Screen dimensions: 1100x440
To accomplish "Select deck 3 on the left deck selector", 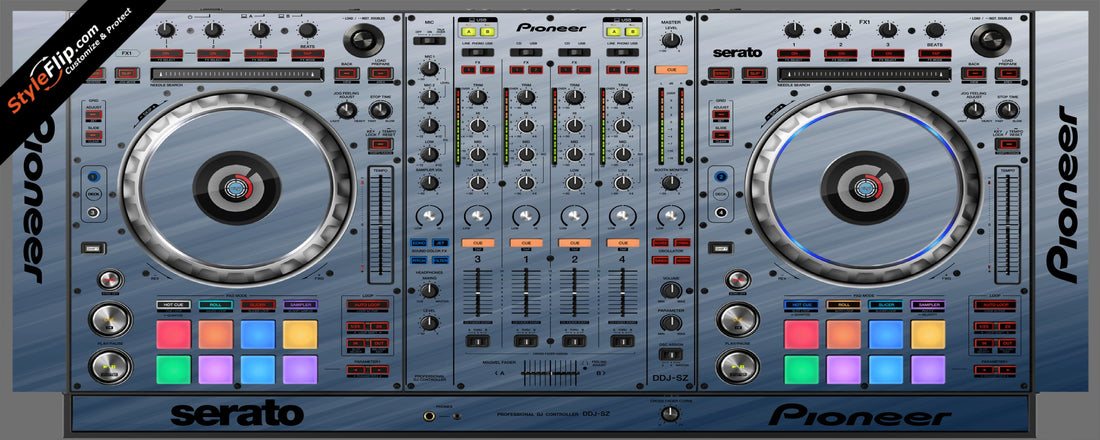I will coord(94,212).
